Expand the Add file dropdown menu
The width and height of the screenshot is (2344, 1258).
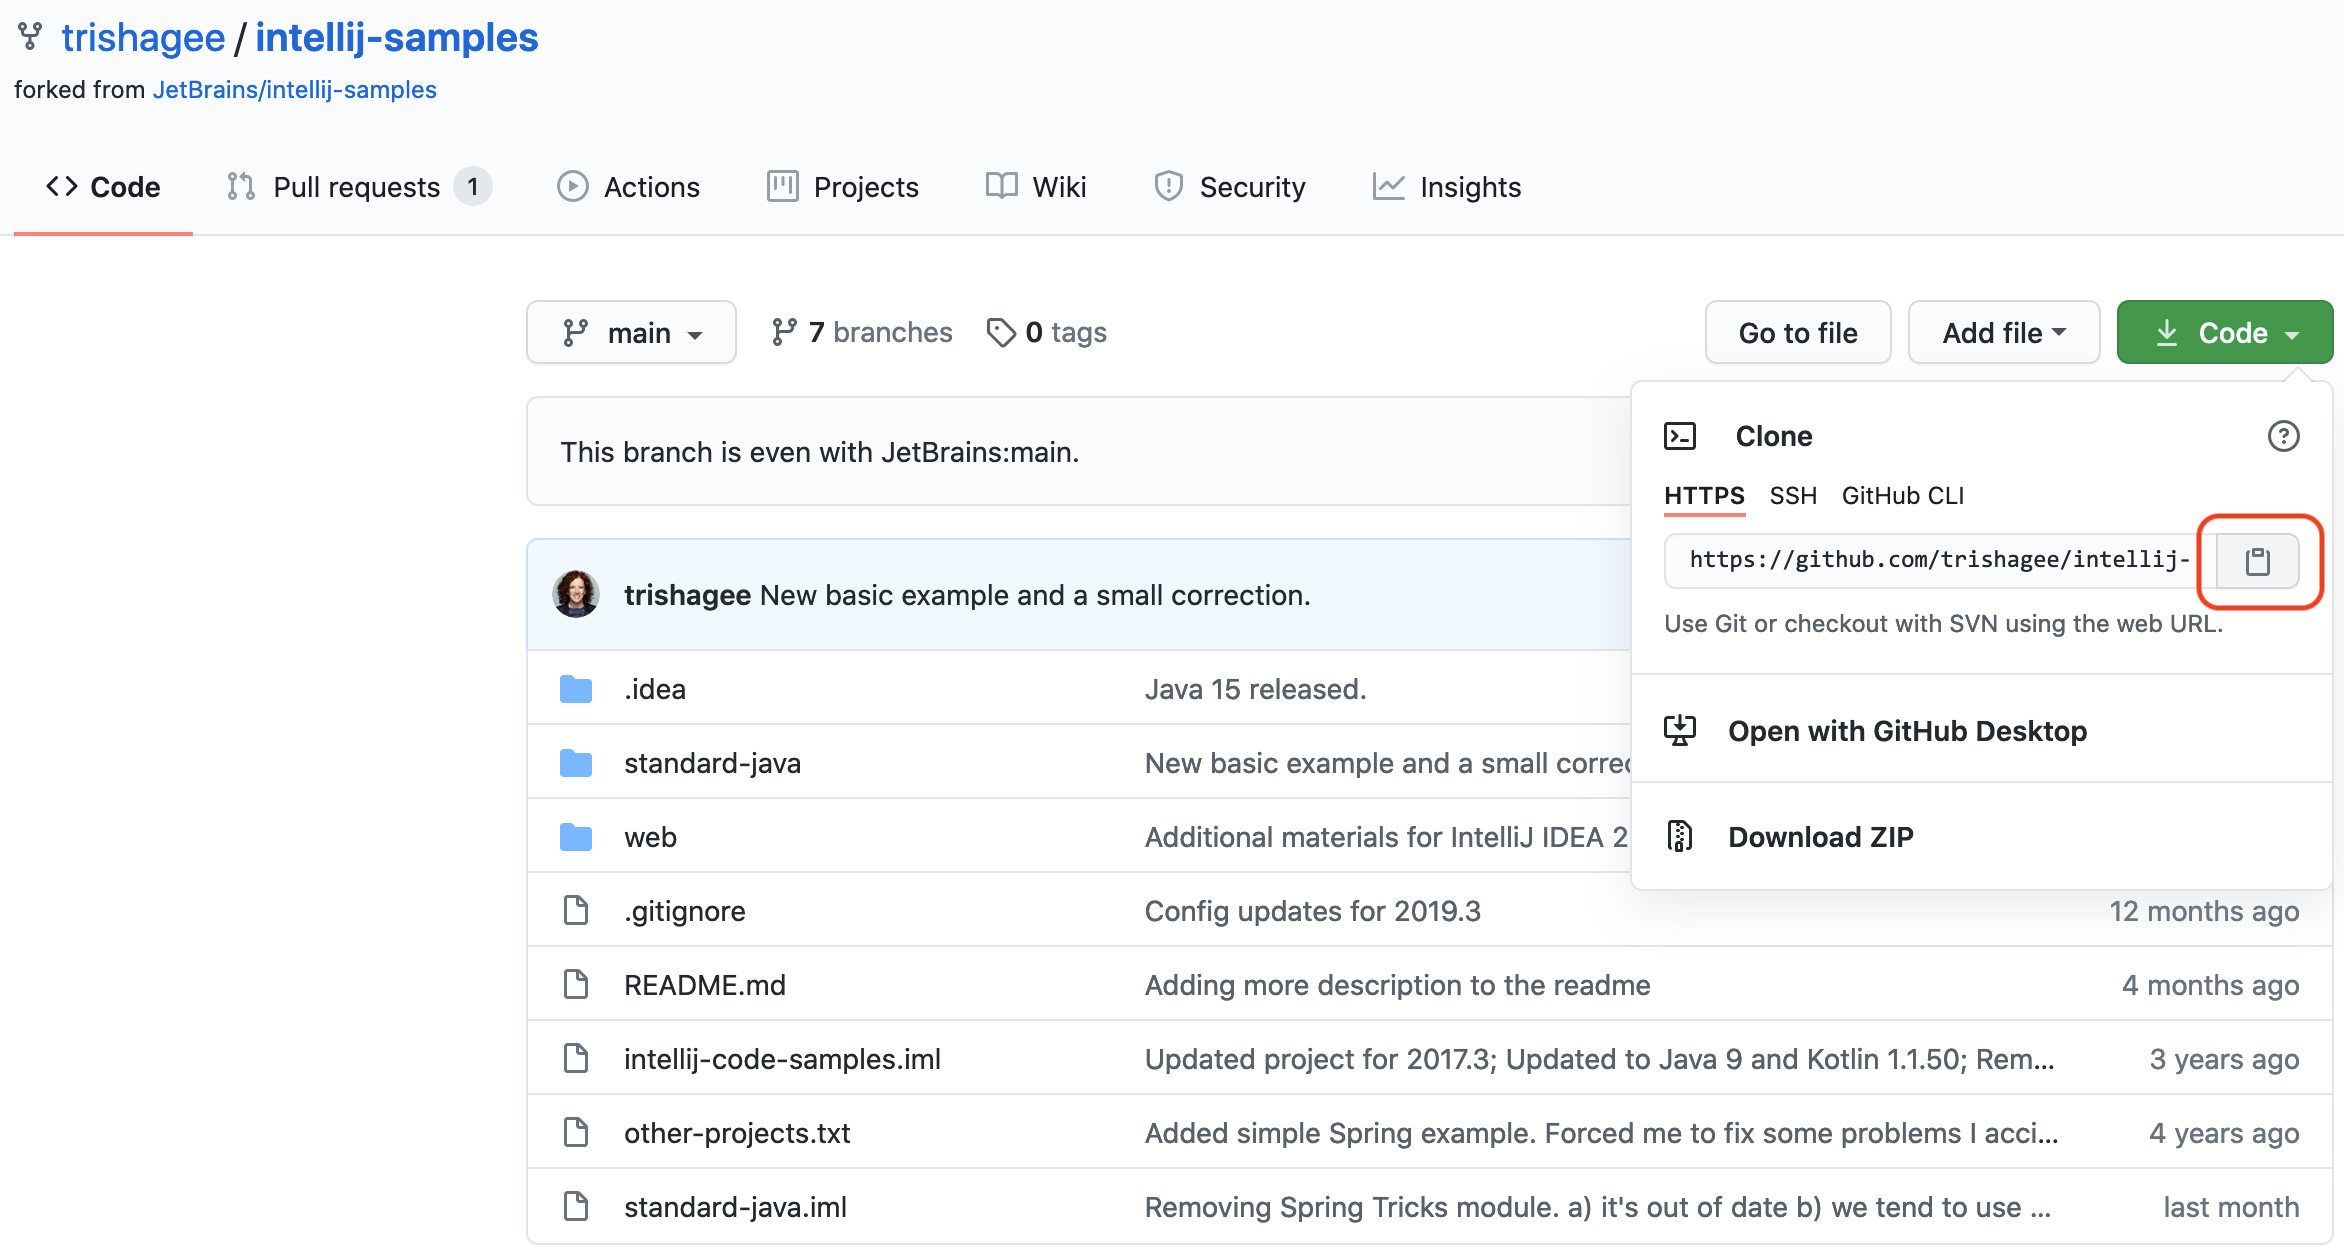coord(2000,332)
